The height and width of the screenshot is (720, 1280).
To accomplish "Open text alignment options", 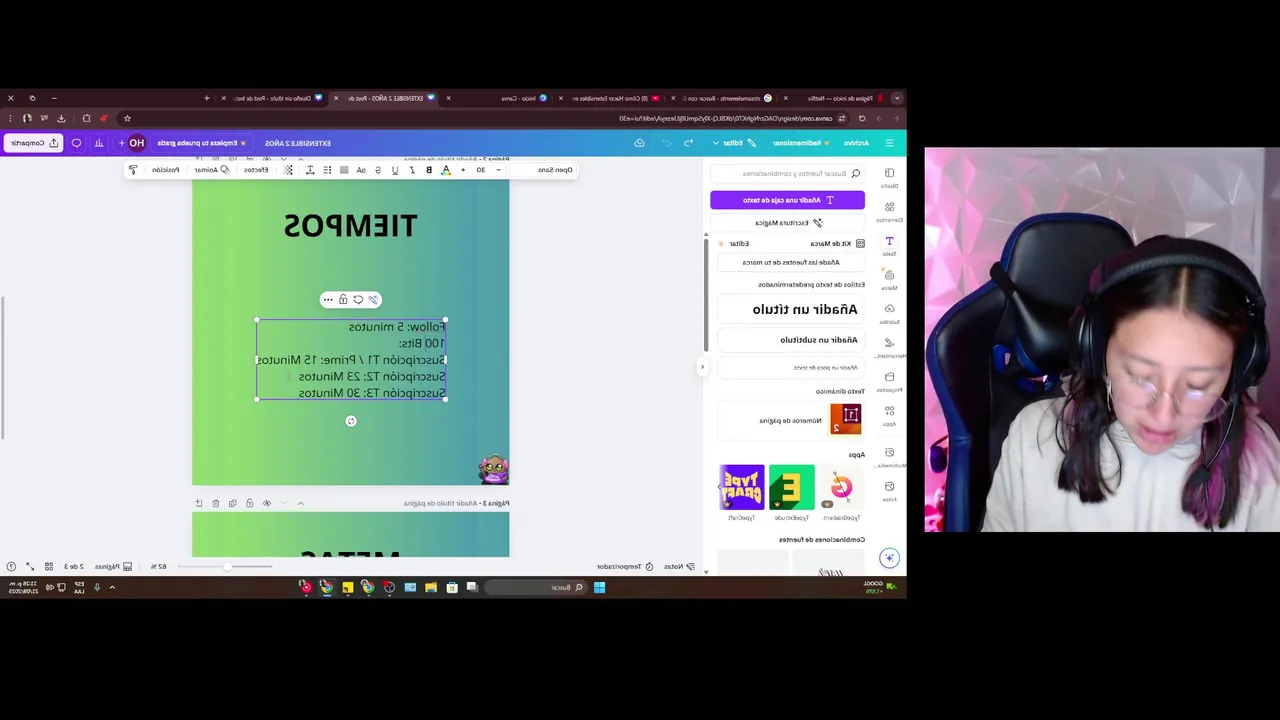I will click(x=344, y=170).
